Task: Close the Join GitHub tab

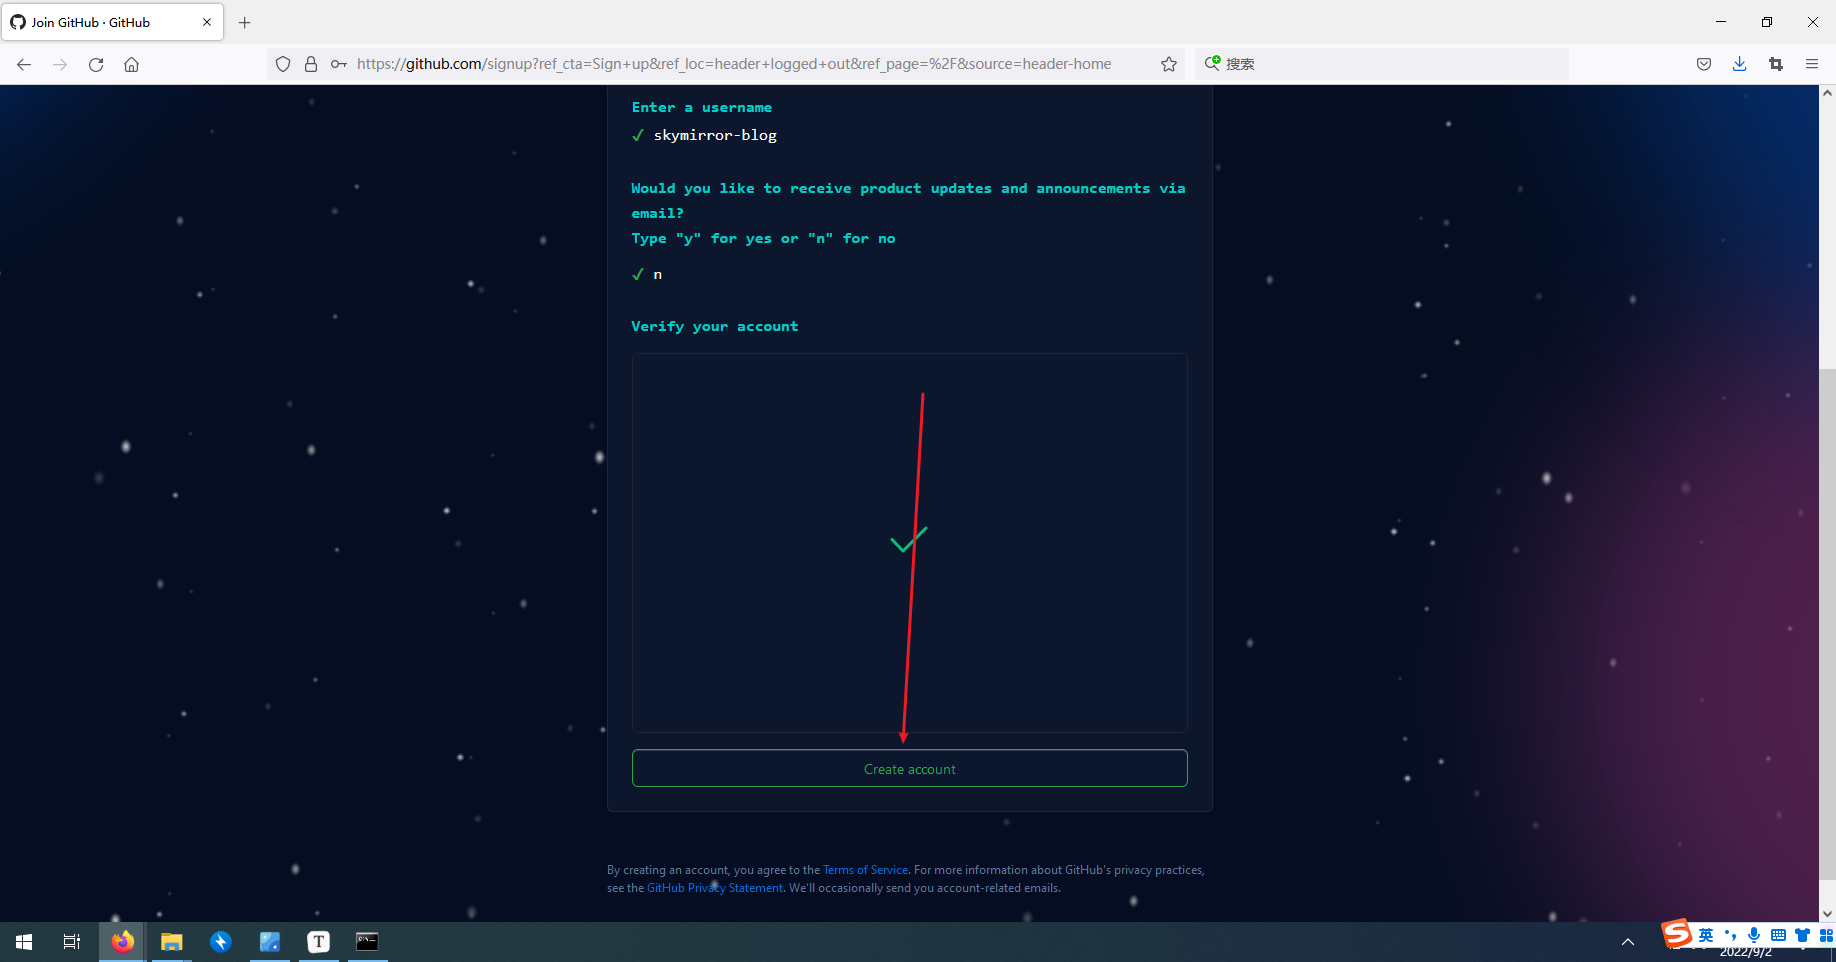Action: 207,22
